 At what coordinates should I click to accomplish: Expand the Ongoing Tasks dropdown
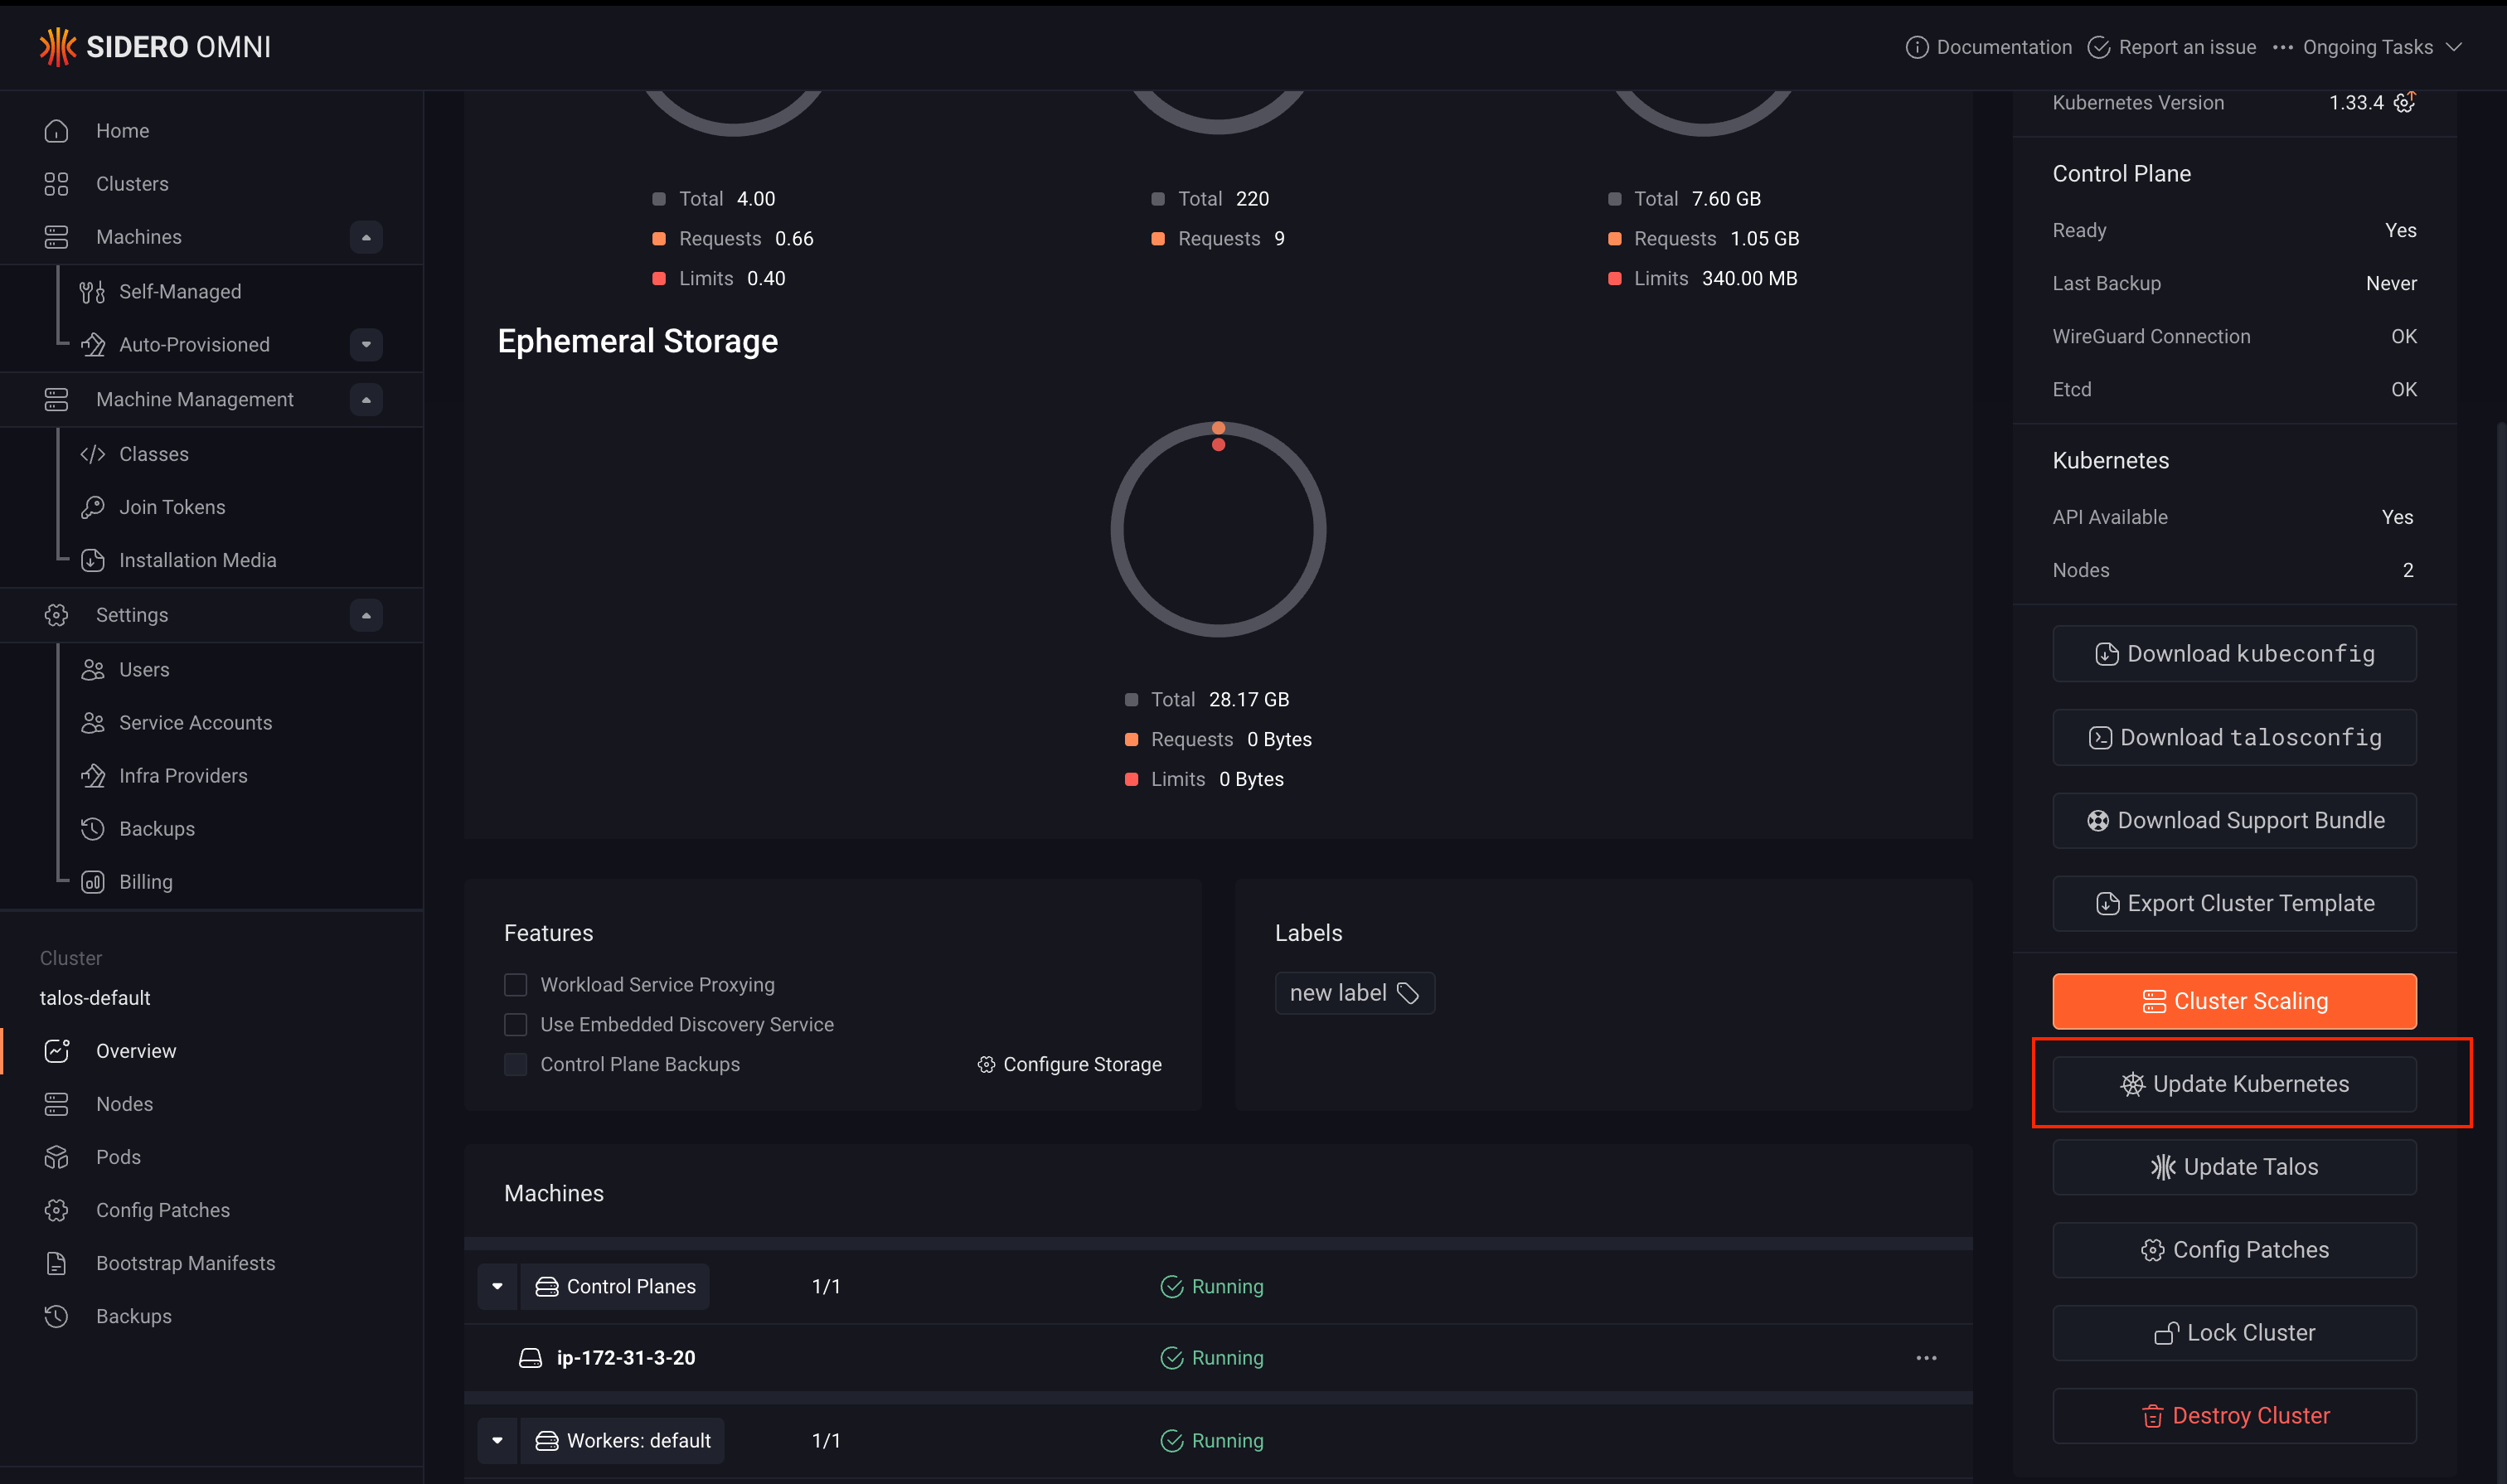click(x=2367, y=47)
